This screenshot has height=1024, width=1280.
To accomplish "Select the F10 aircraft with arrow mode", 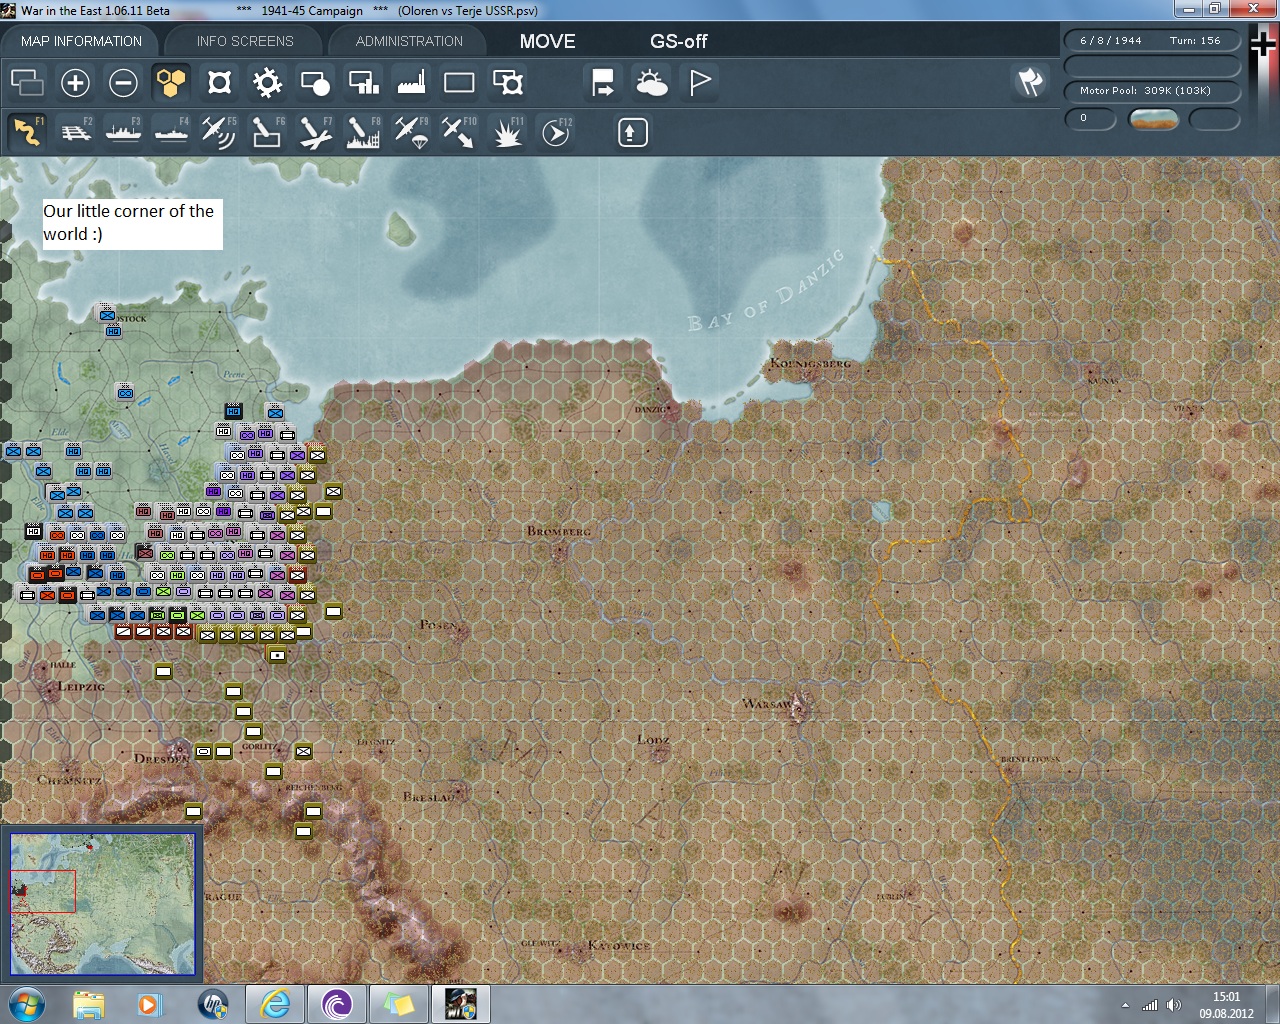I will (459, 132).
